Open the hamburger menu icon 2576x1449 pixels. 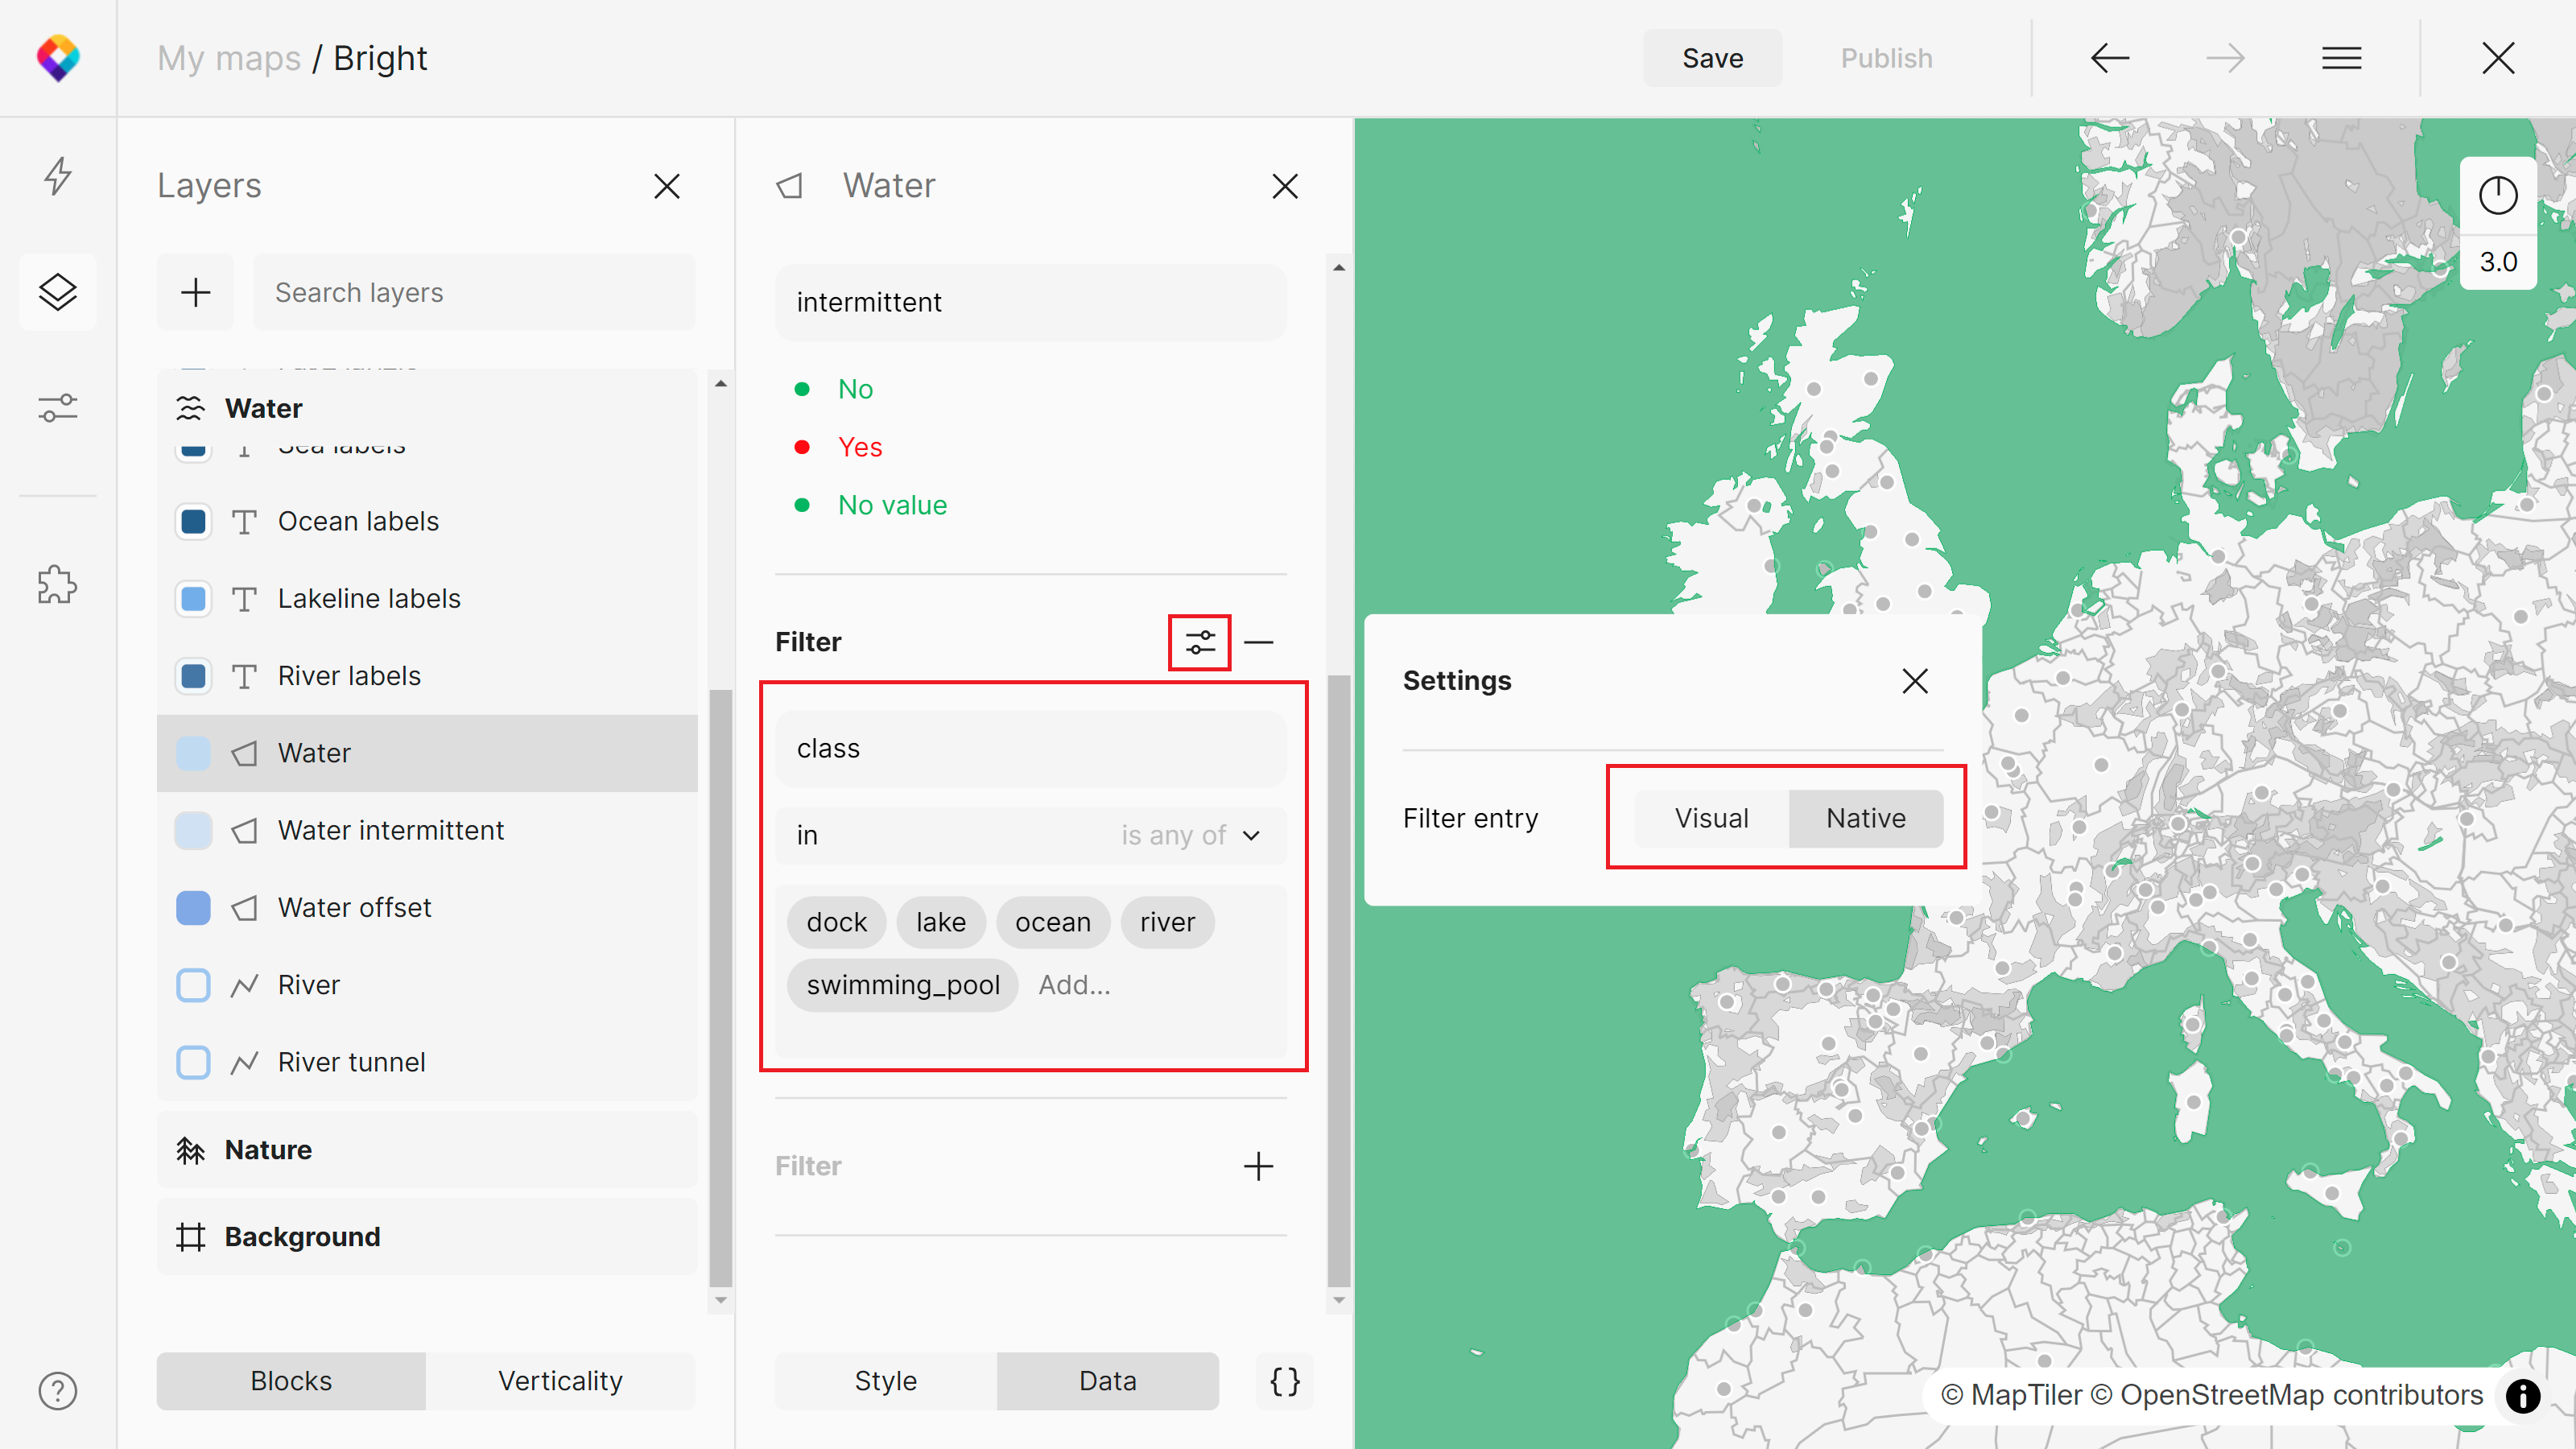point(2341,58)
